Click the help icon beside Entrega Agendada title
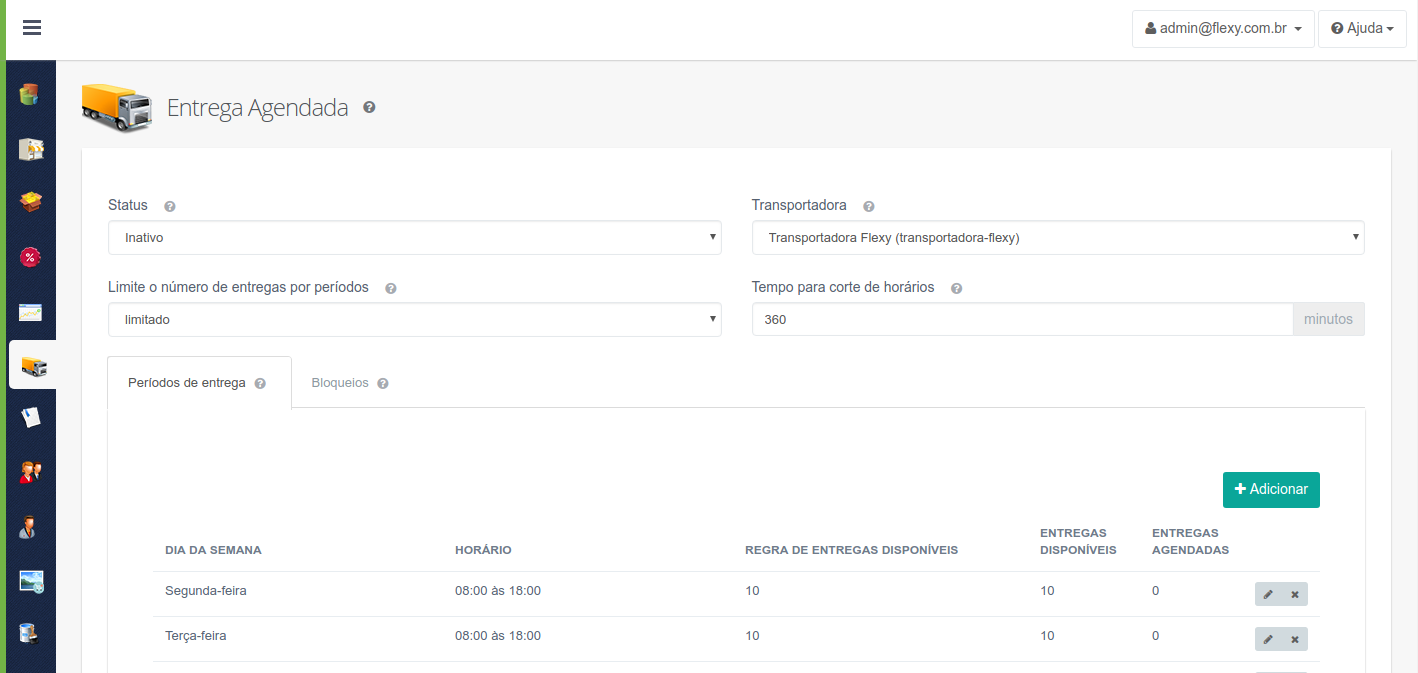The width and height of the screenshot is (1418, 673). [x=369, y=107]
